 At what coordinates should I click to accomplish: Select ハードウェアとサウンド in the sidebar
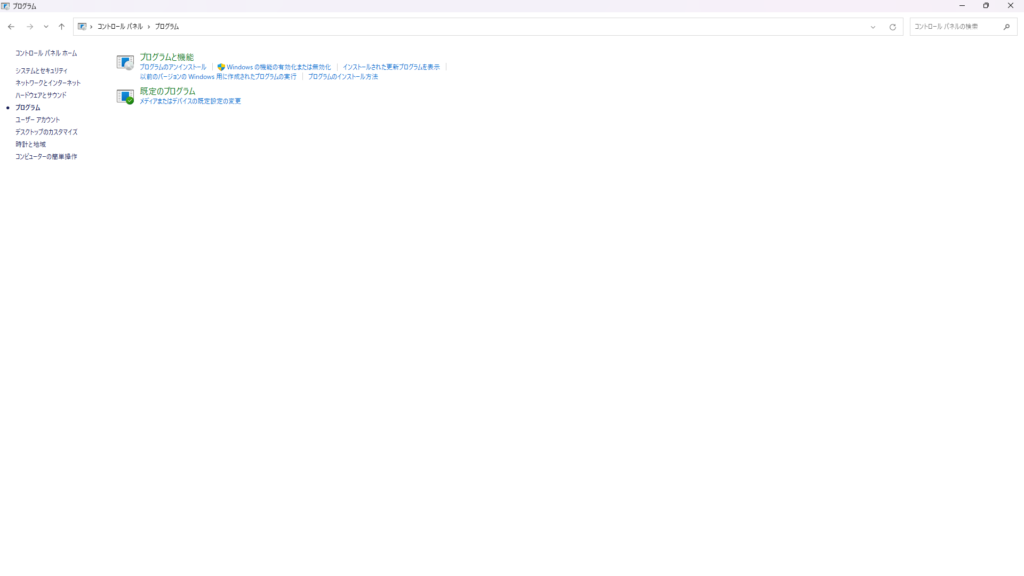pos(41,95)
